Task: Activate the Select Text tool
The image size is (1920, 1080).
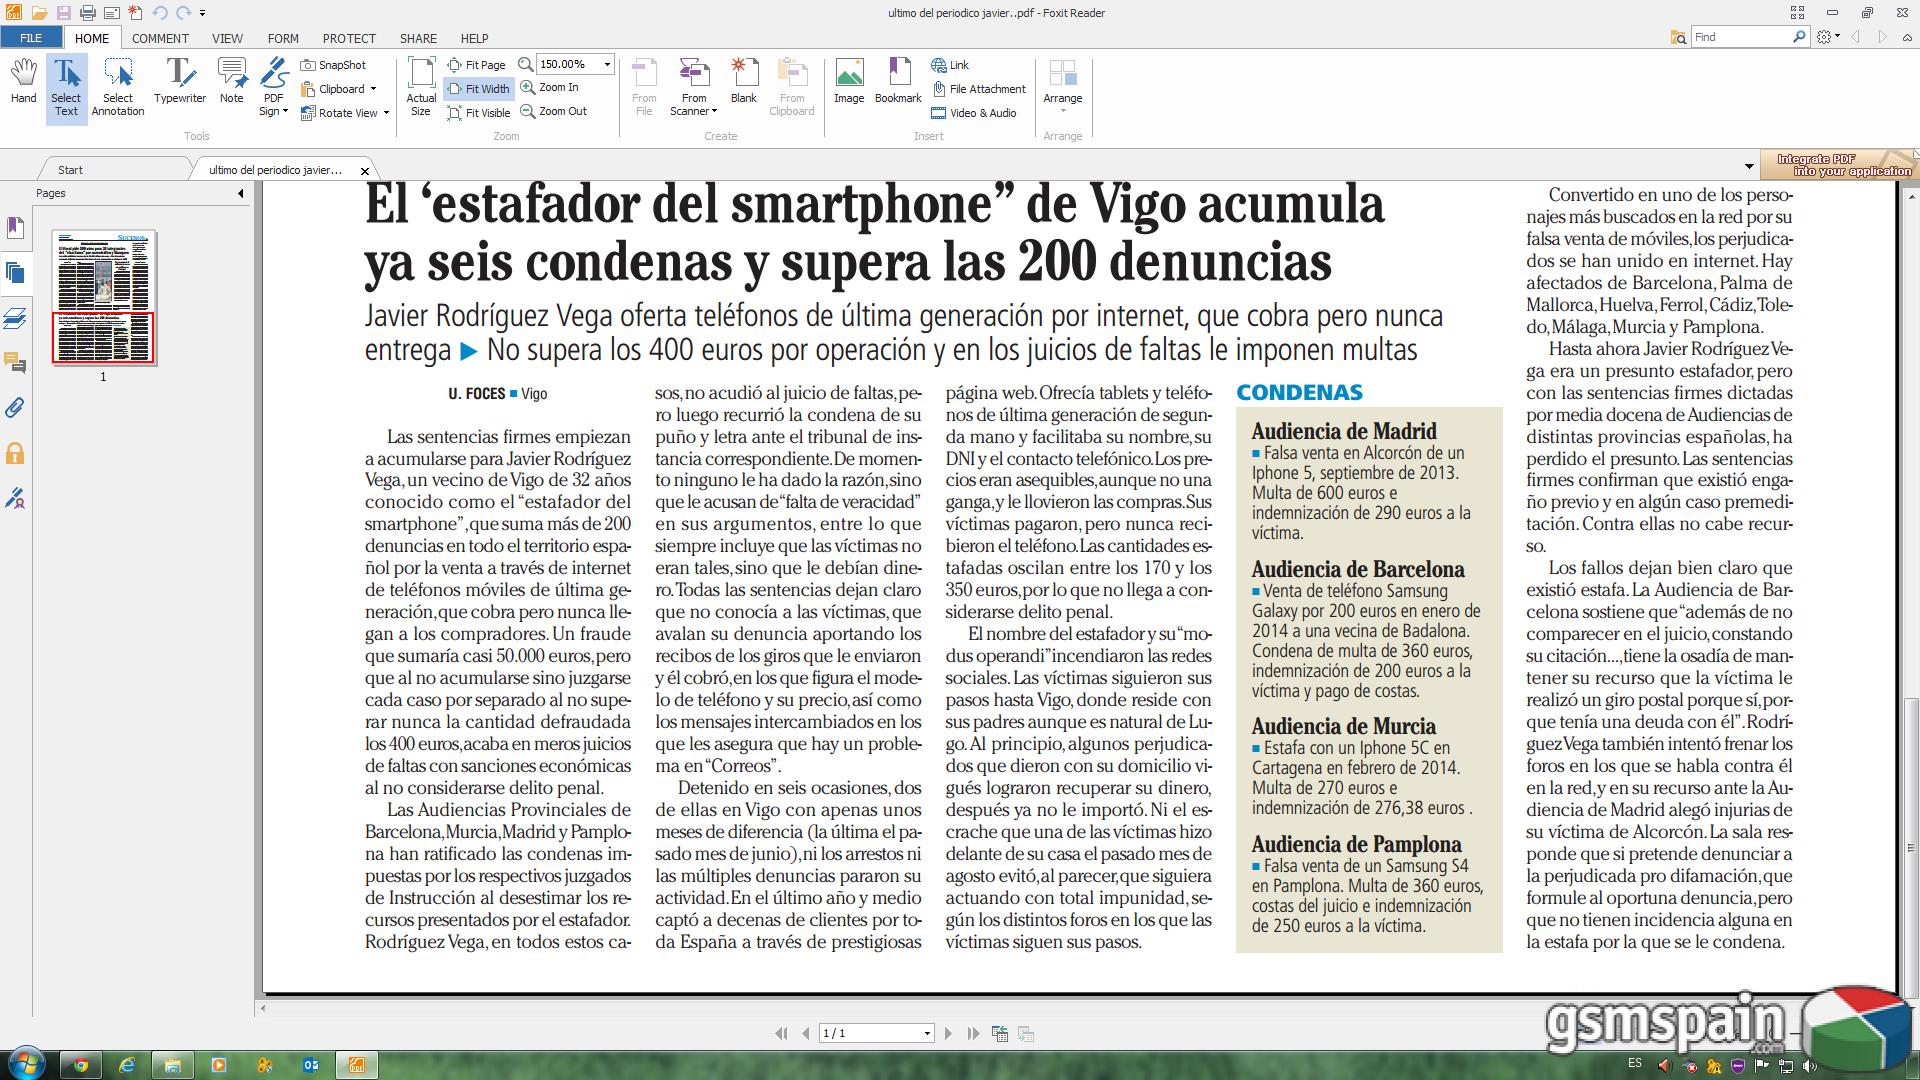Action: (66, 88)
